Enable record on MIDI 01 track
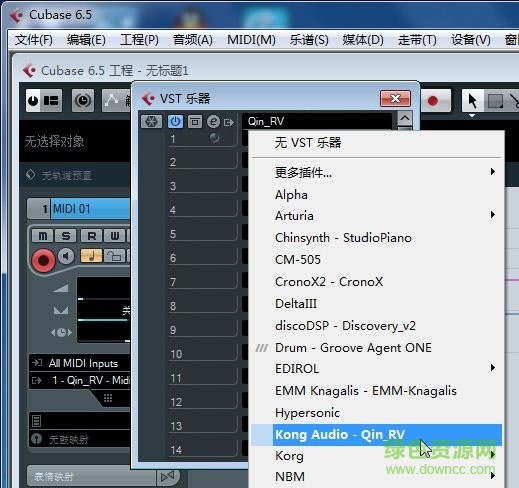The image size is (519, 488). click(x=43, y=260)
